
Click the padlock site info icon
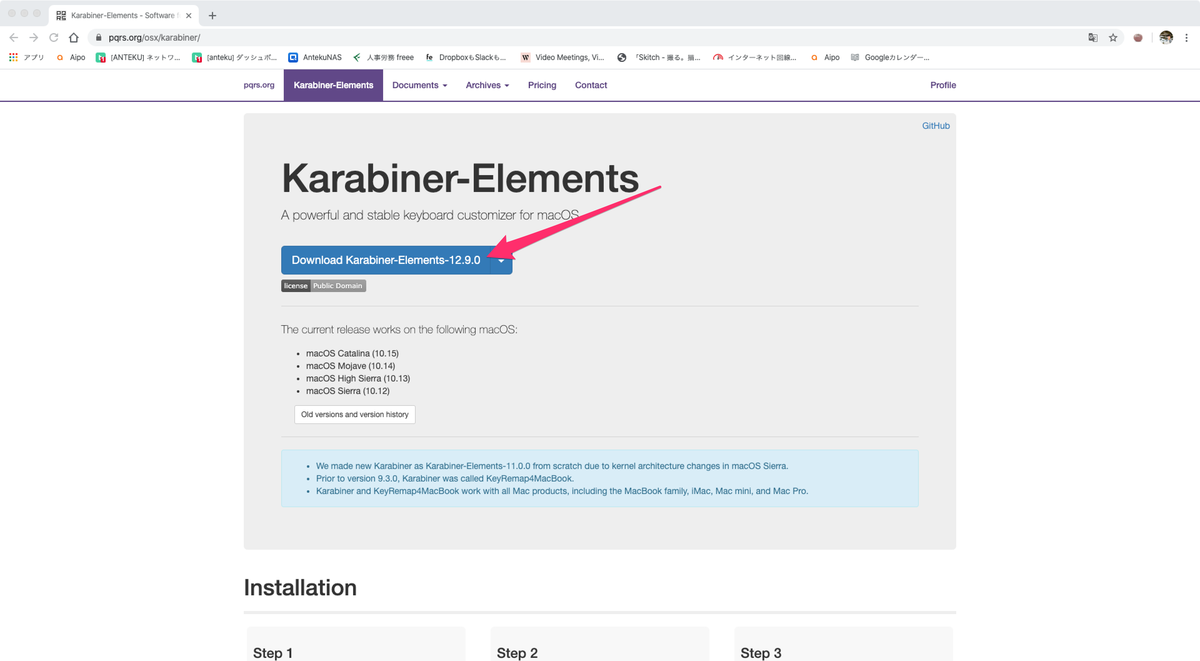[99, 38]
